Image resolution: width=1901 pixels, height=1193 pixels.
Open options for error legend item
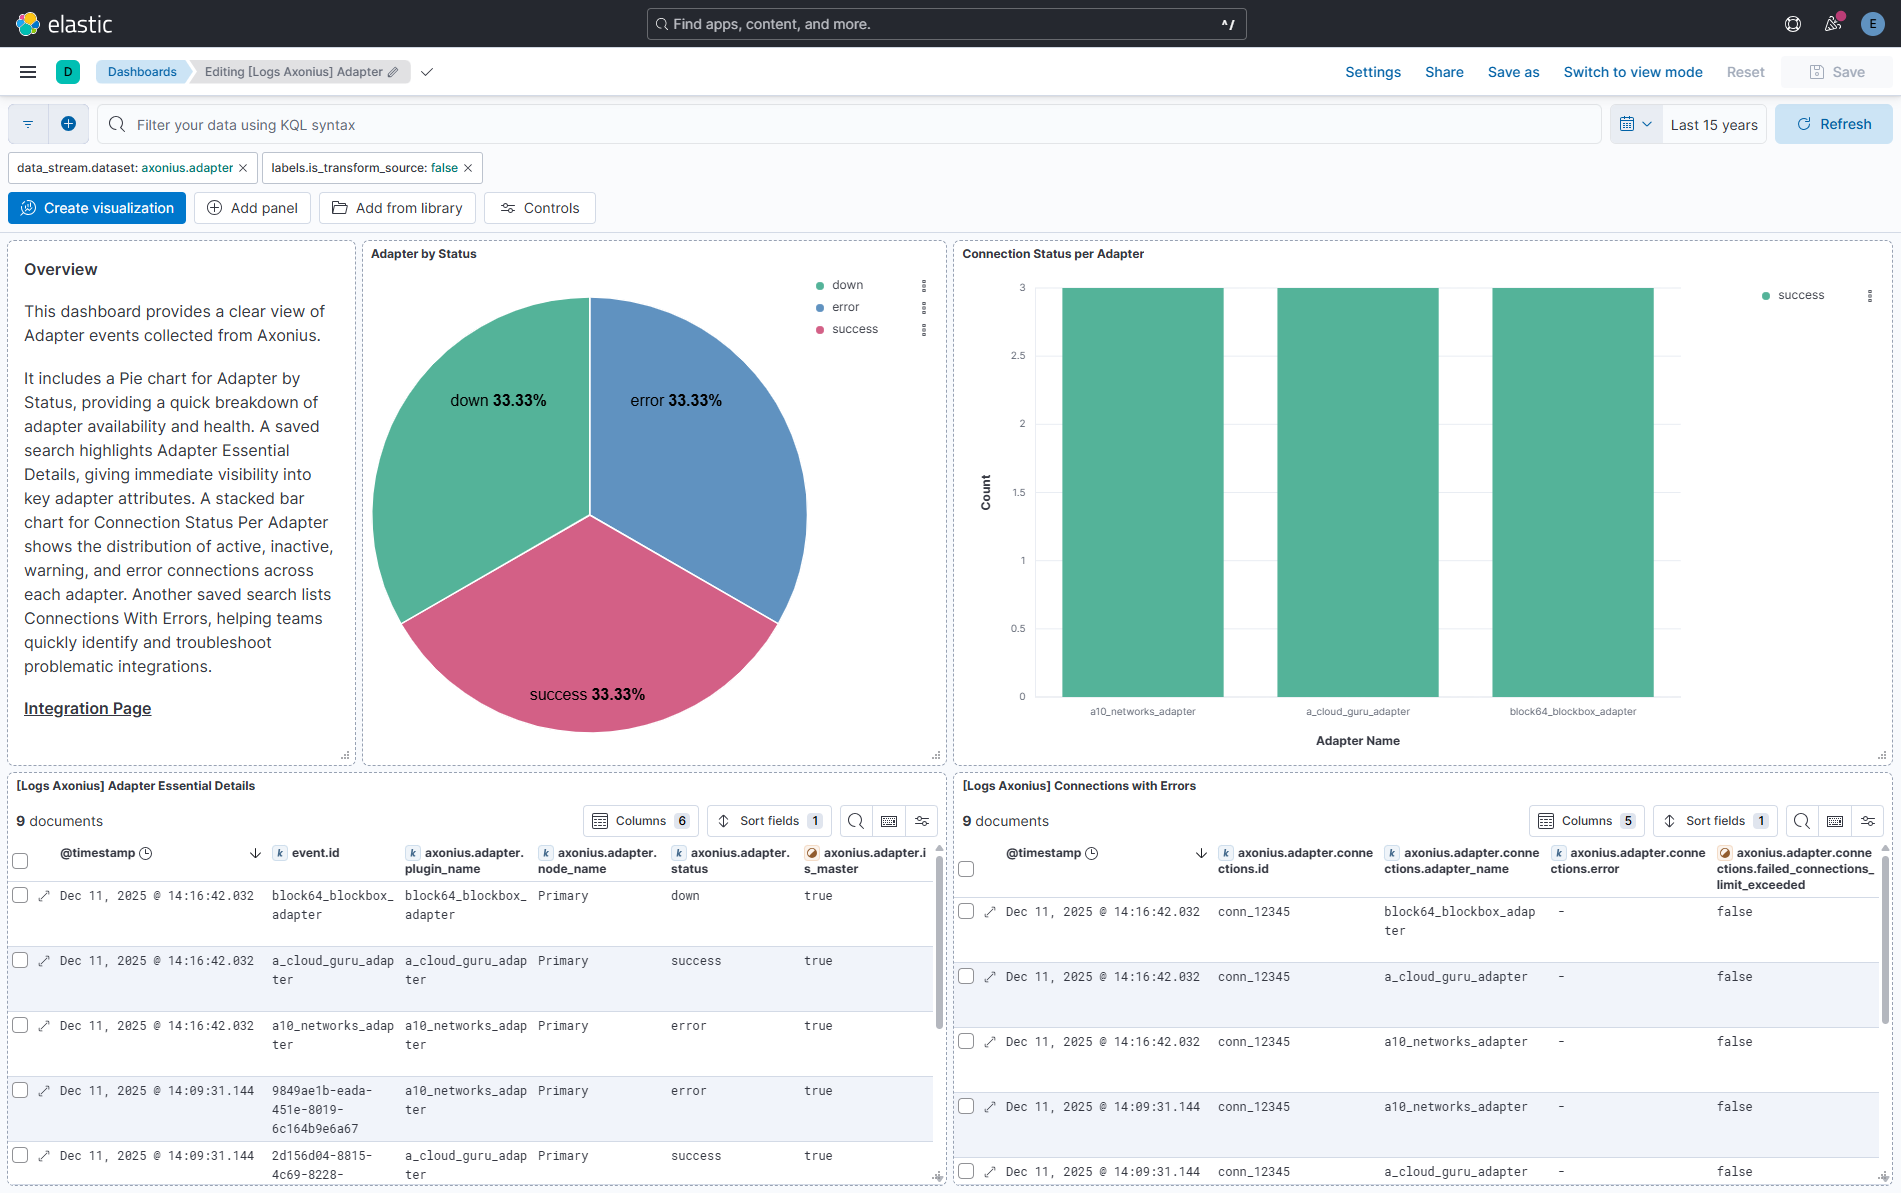(x=924, y=308)
